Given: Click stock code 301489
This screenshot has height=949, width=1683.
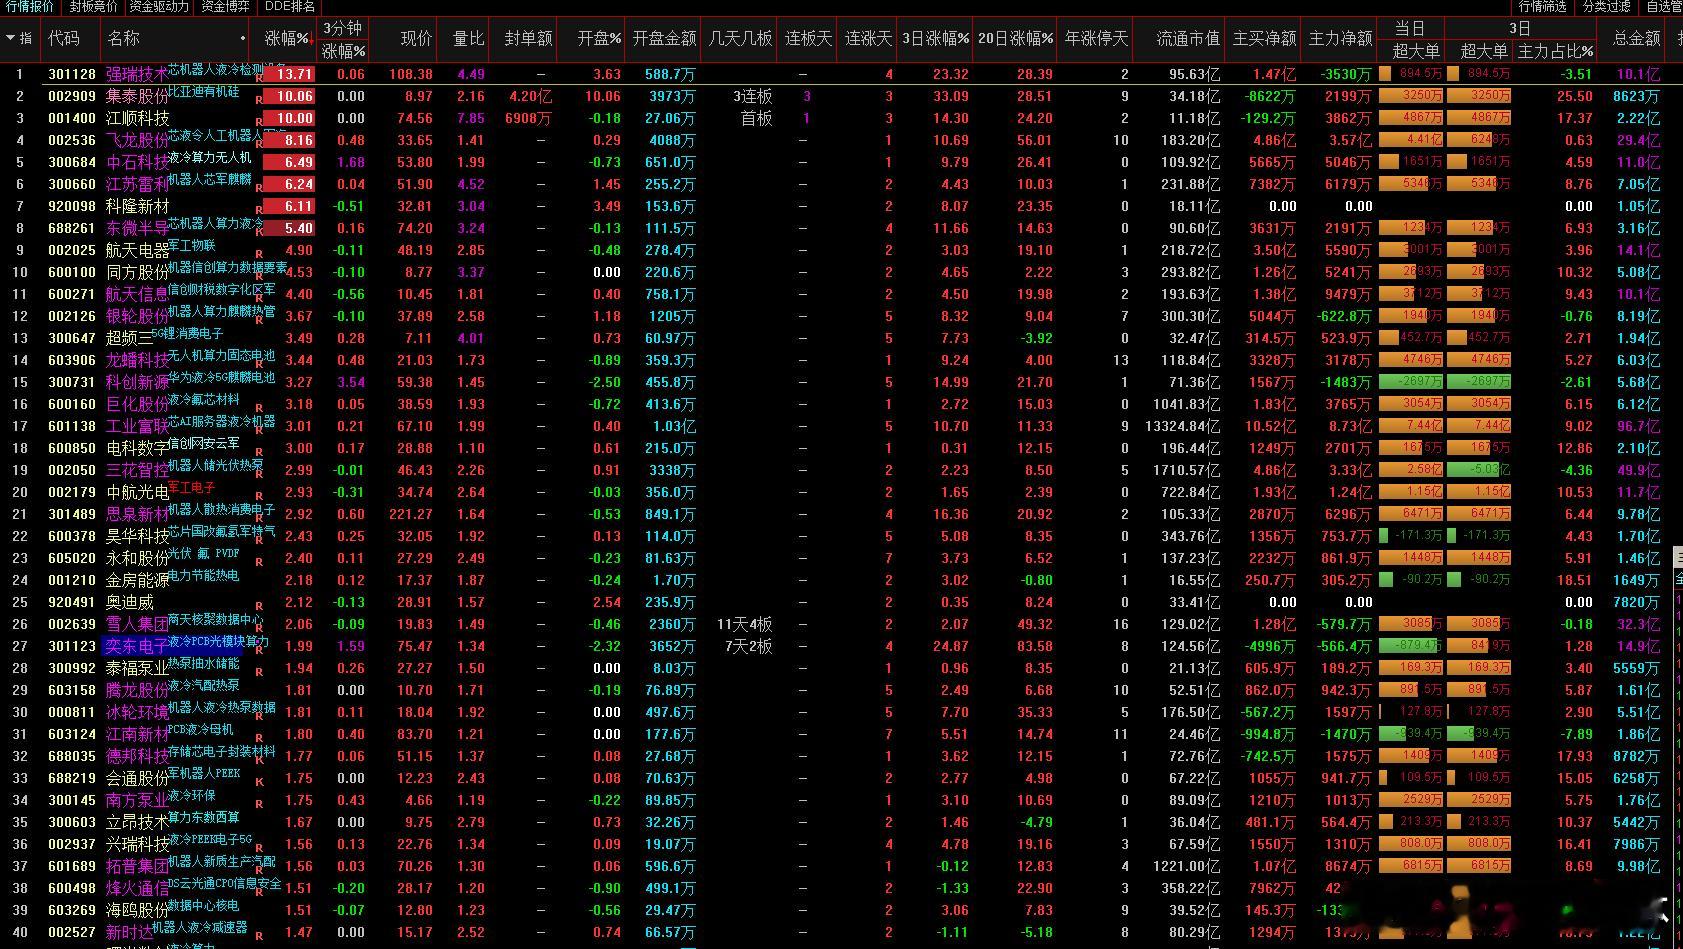Looking at the screenshot, I should (x=72, y=514).
